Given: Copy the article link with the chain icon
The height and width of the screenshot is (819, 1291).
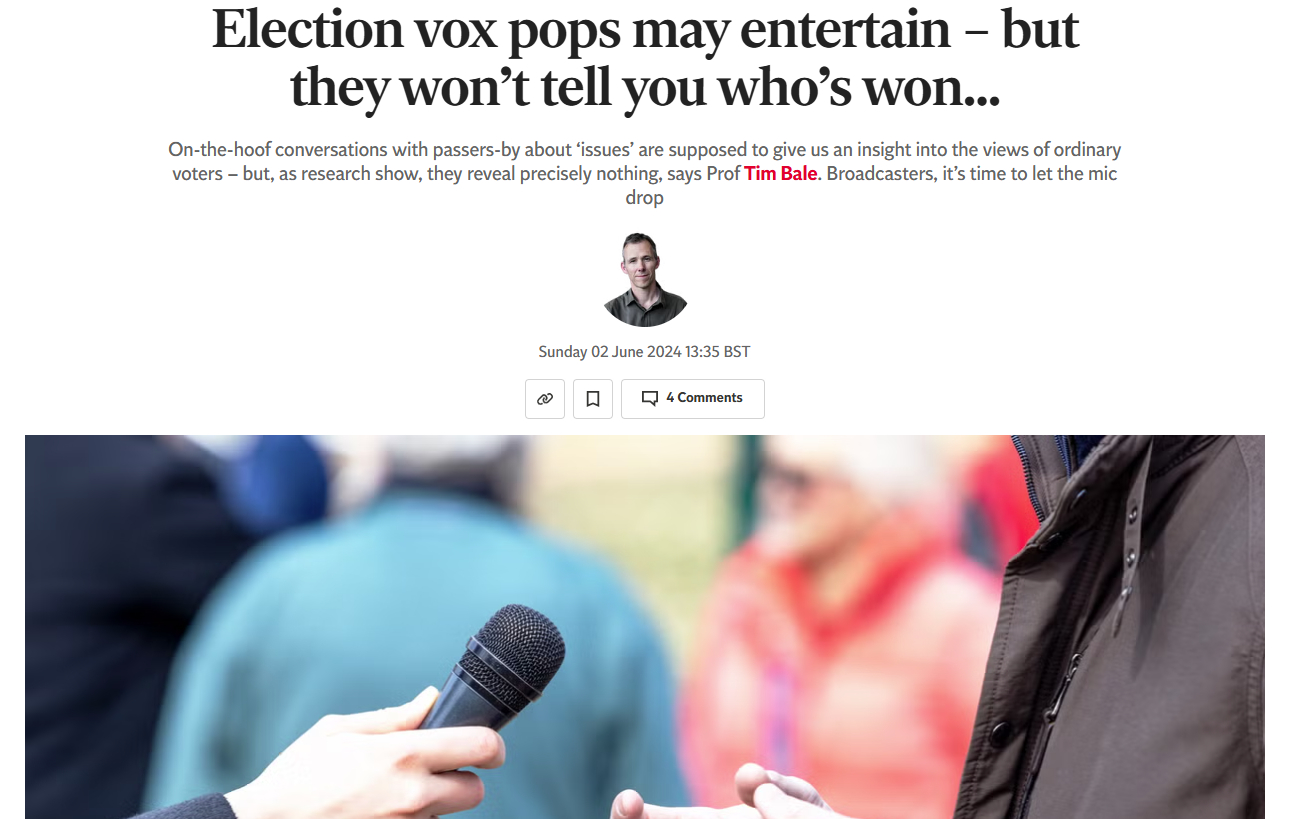Looking at the screenshot, I should tap(545, 398).
